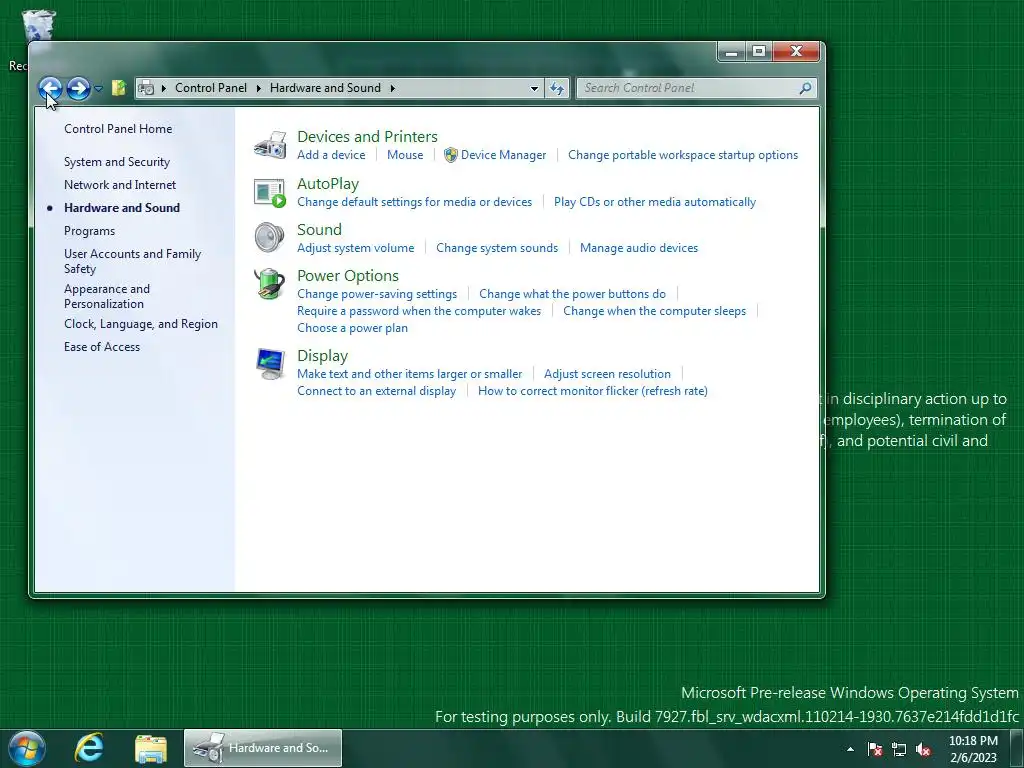Open the address bar history dropdown
The width and height of the screenshot is (1024, 768).
pyautogui.click(x=534, y=88)
